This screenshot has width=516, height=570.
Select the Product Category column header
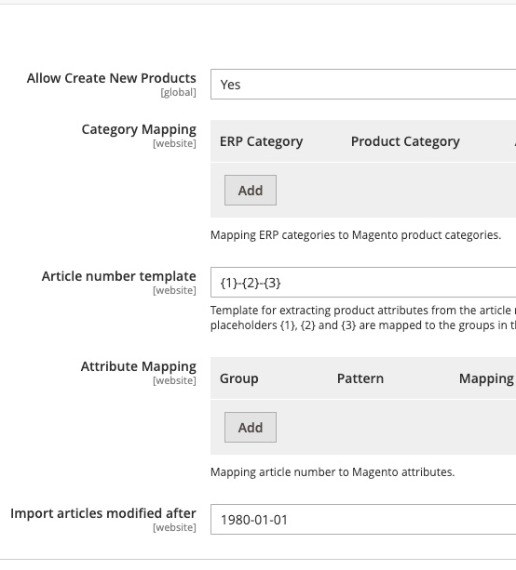[405, 141]
